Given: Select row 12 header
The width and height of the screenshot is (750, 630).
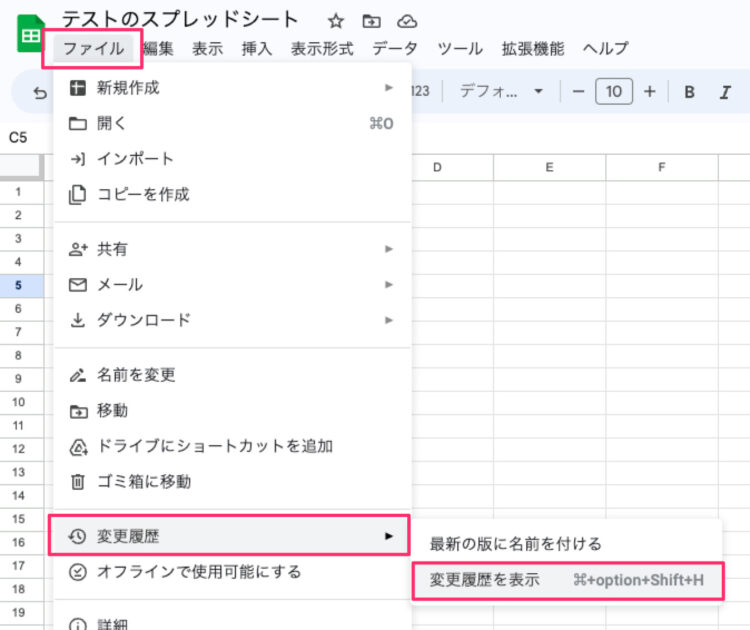Looking at the screenshot, I should (x=22, y=449).
